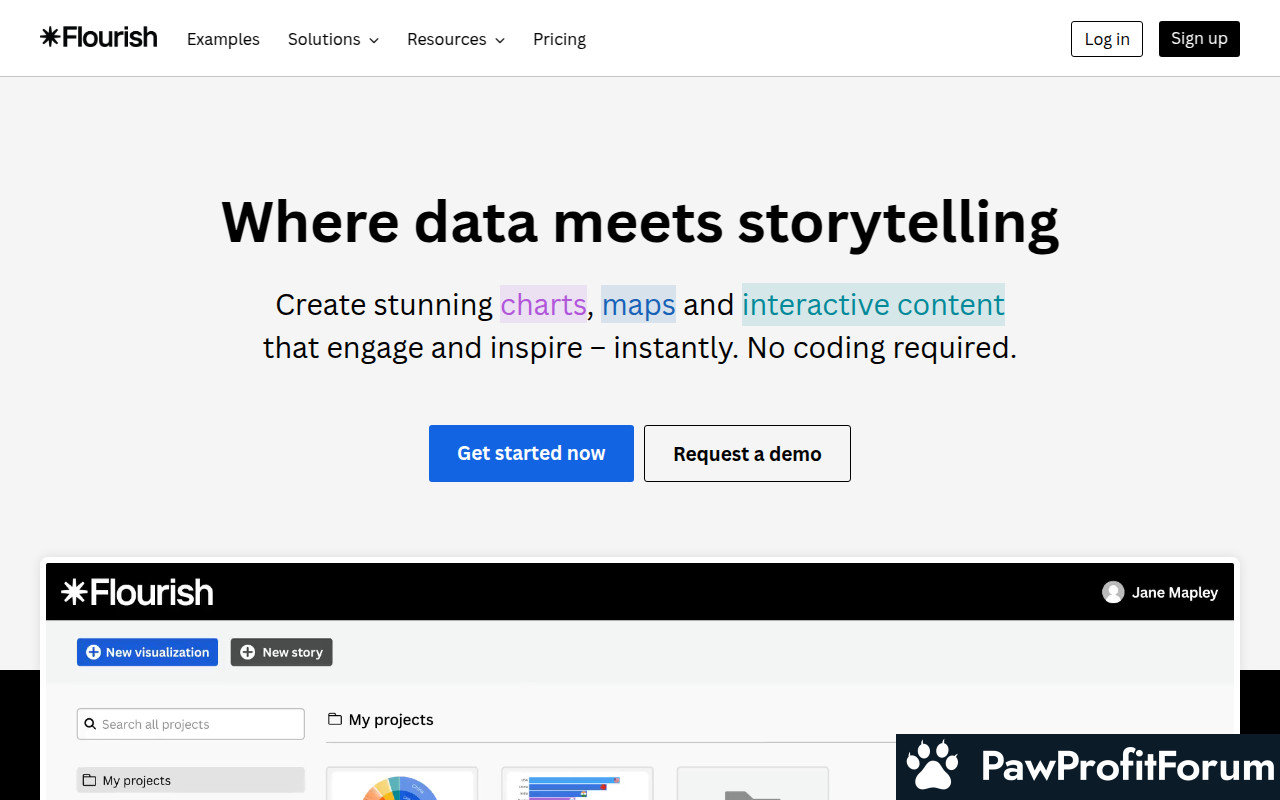This screenshot has width=1280, height=800.
Task: Open the Examples page
Action: coord(223,39)
